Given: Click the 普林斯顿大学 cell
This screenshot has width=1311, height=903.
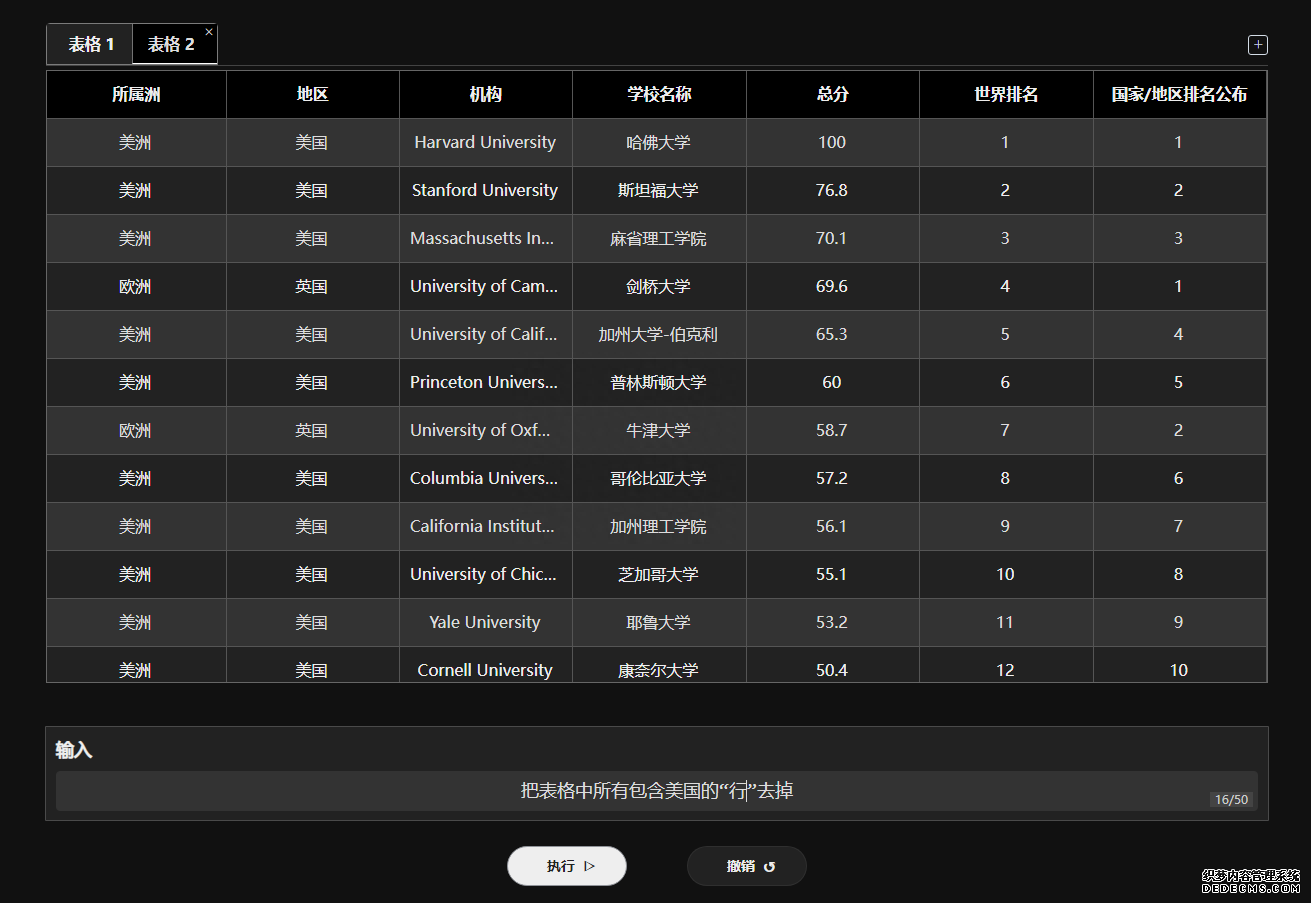Looking at the screenshot, I should click(x=659, y=383).
